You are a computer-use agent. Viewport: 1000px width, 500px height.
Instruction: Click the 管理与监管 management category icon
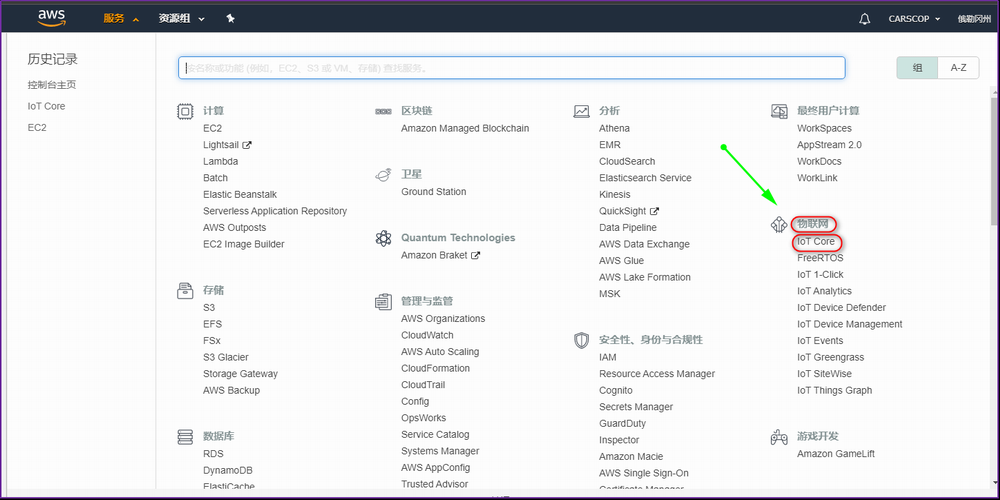tap(383, 302)
